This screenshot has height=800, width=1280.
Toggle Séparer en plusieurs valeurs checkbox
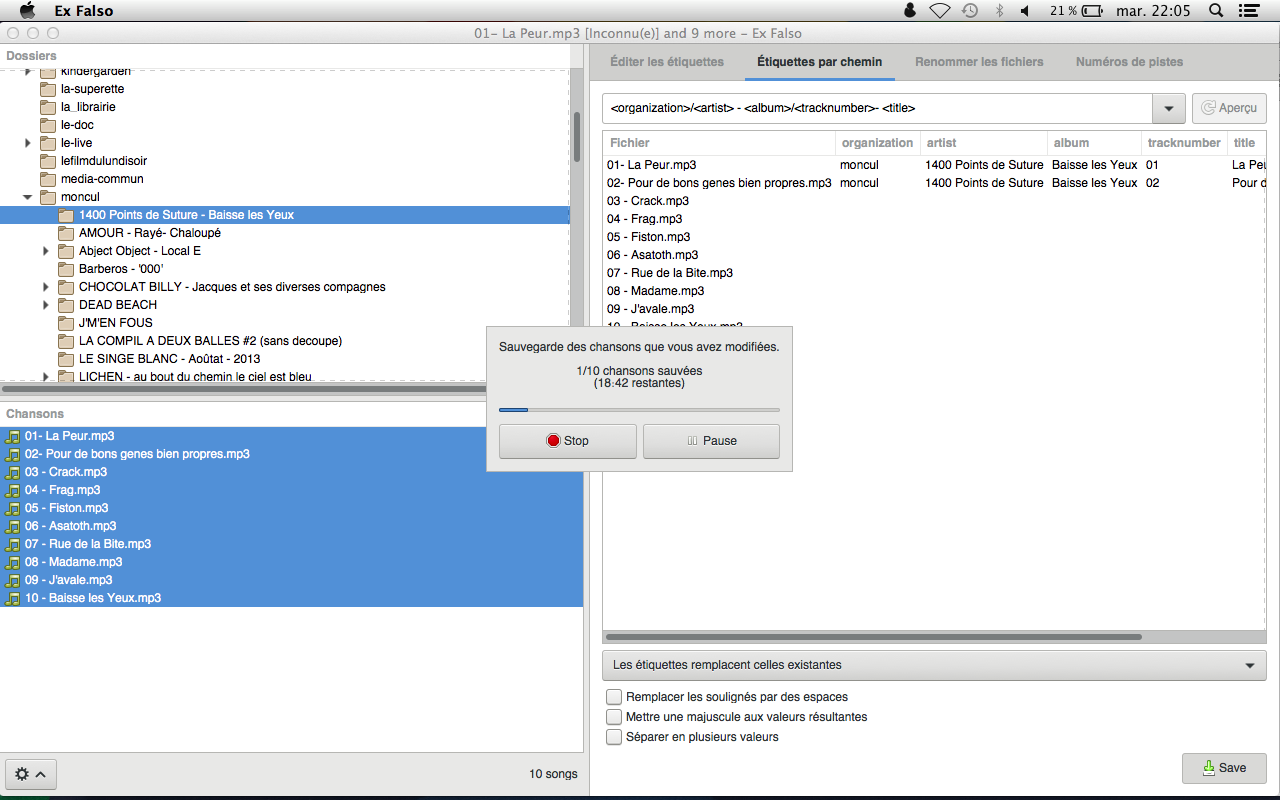tap(614, 737)
